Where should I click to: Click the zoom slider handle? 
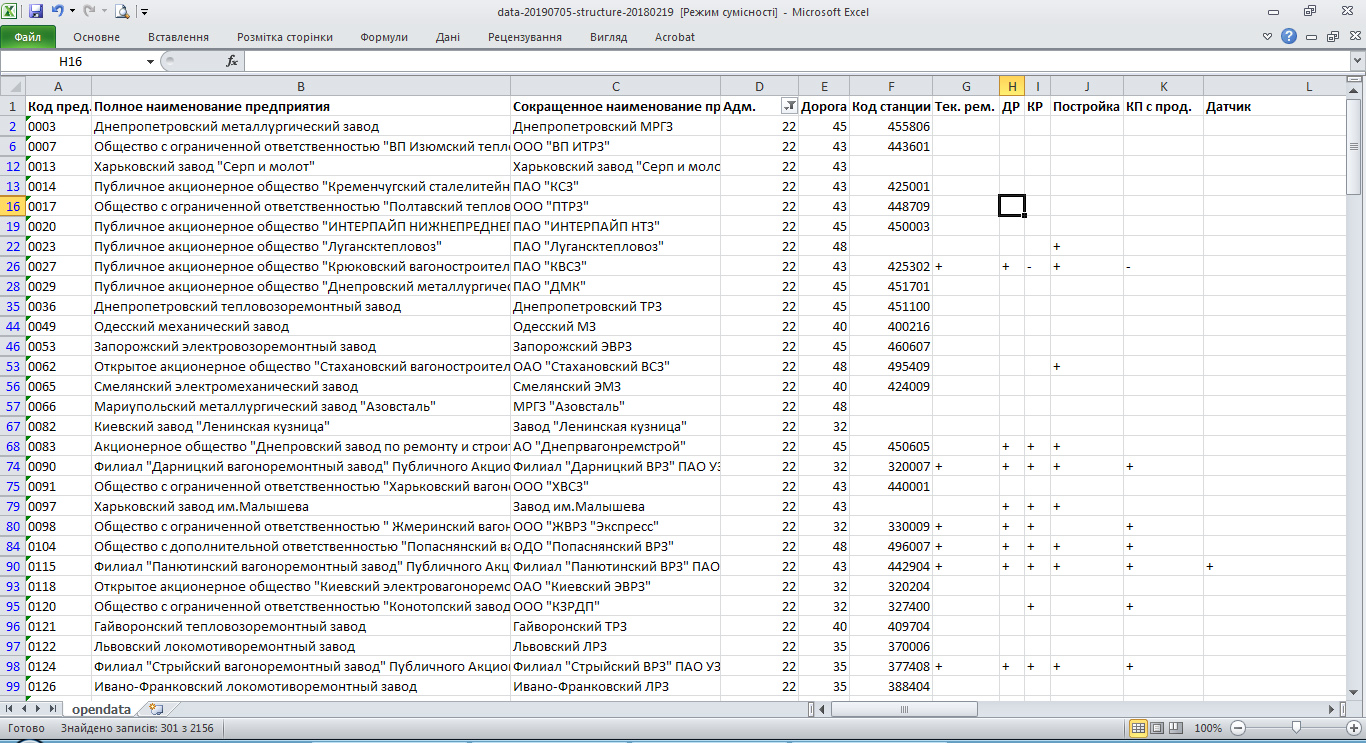click(1296, 728)
